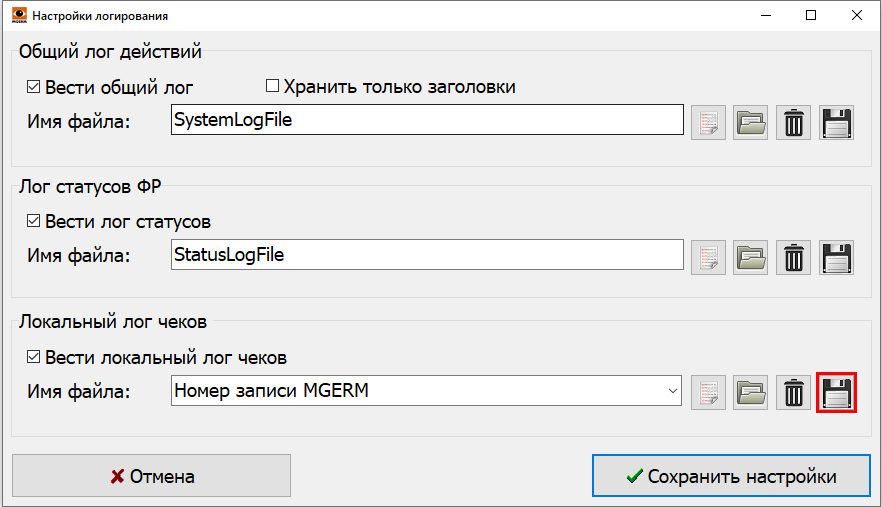Image resolution: width=882 pixels, height=507 pixels.
Task: Click floppy save icon next to SystemLogFile
Action: tap(836, 122)
